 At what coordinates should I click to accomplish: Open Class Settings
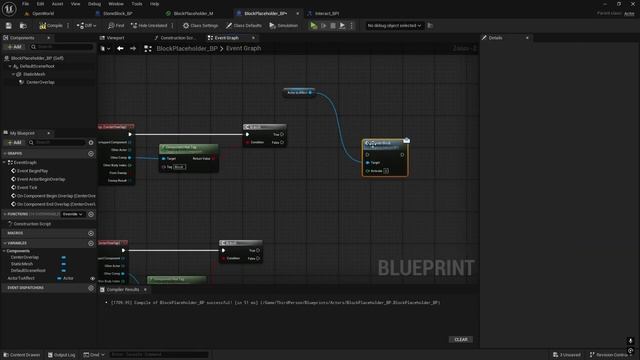tap(200, 26)
